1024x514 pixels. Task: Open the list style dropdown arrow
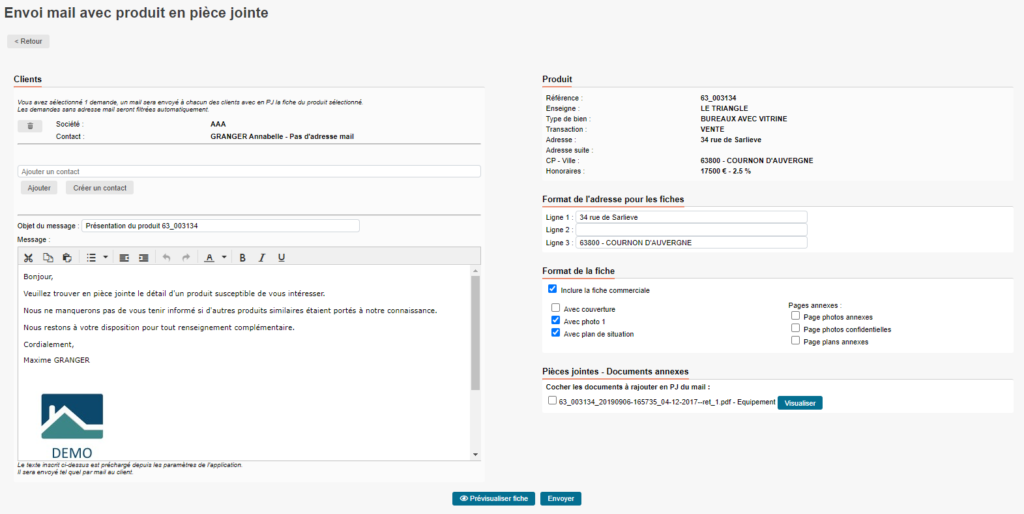[105, 257]
